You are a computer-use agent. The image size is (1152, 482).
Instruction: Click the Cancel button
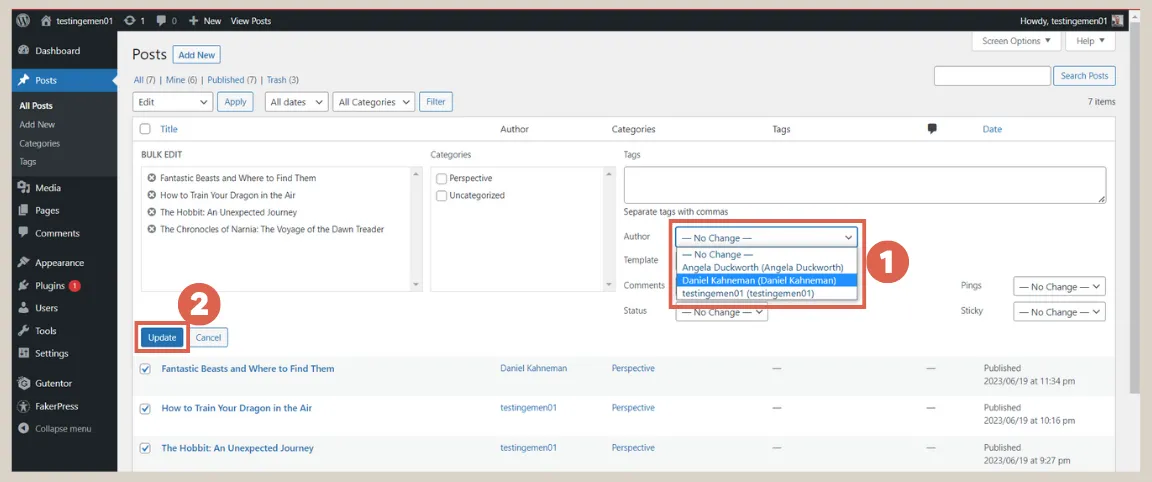tap(209, 337)
